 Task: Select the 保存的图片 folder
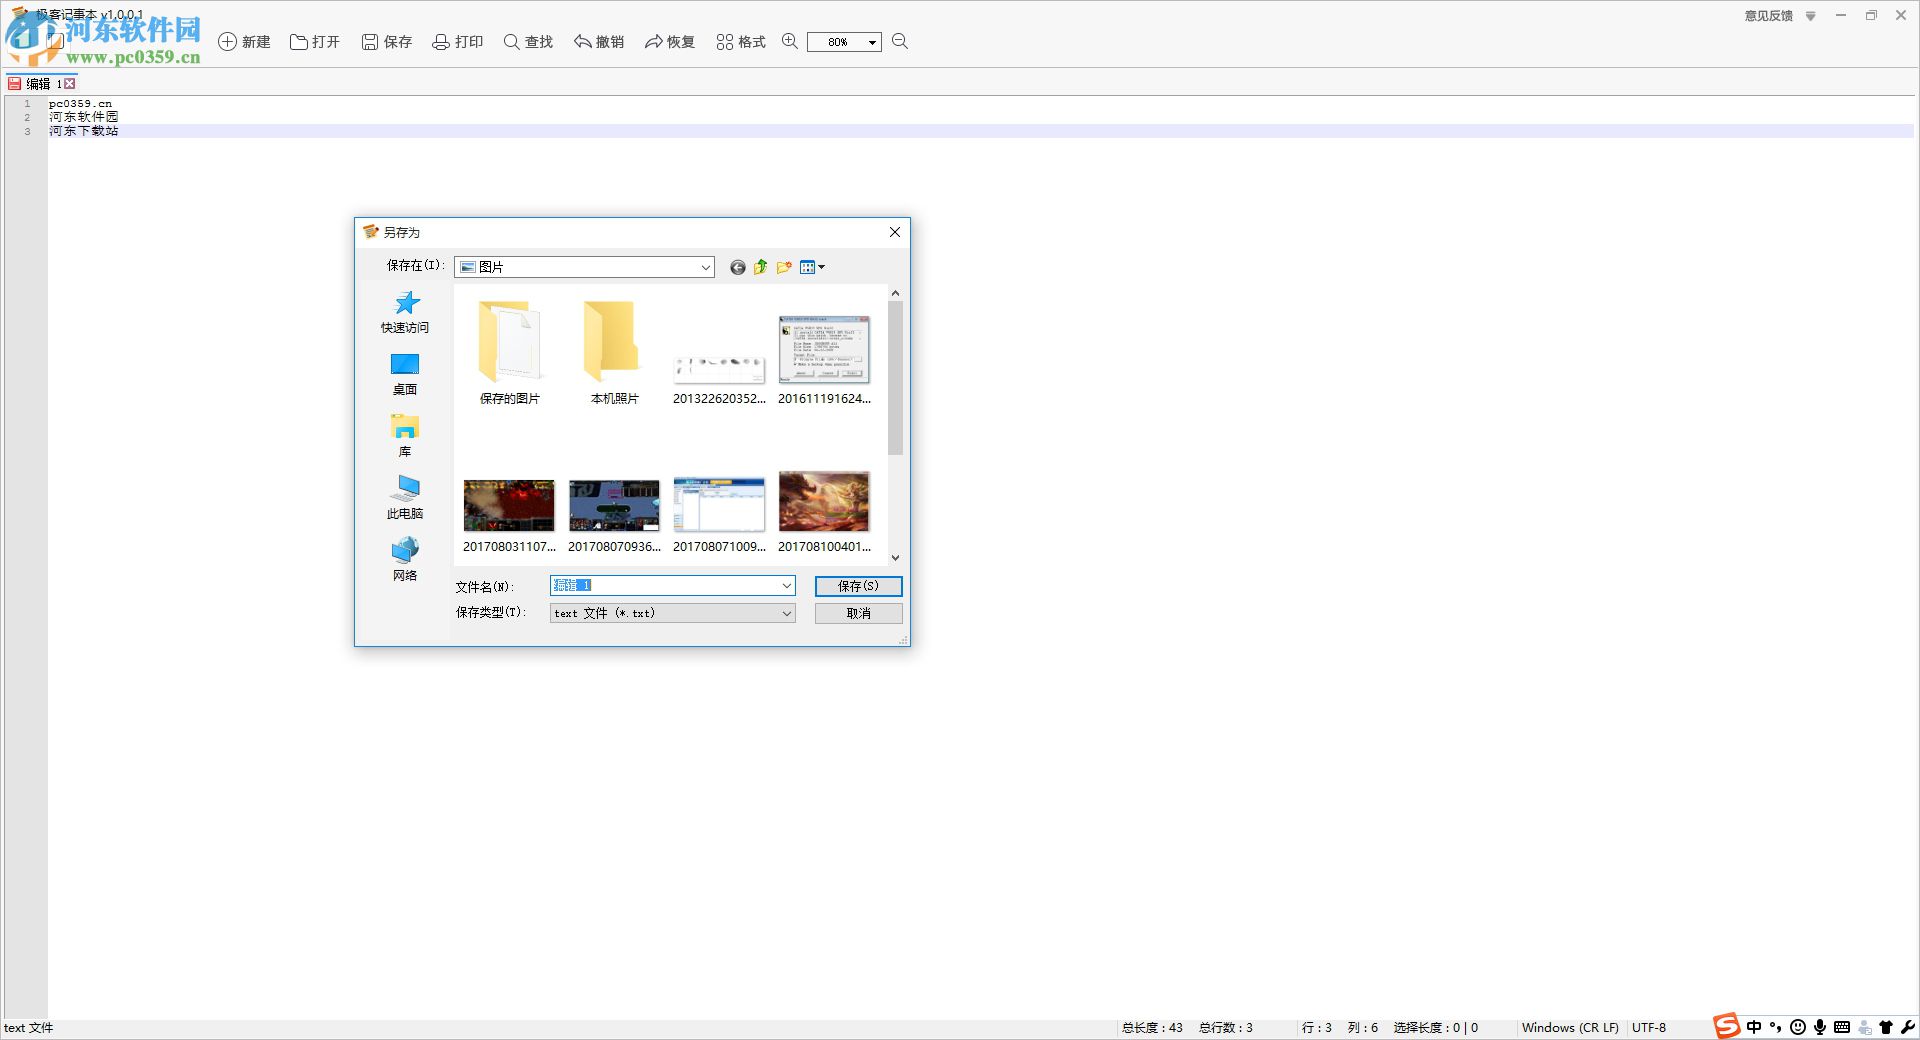(x=509, y=352)
